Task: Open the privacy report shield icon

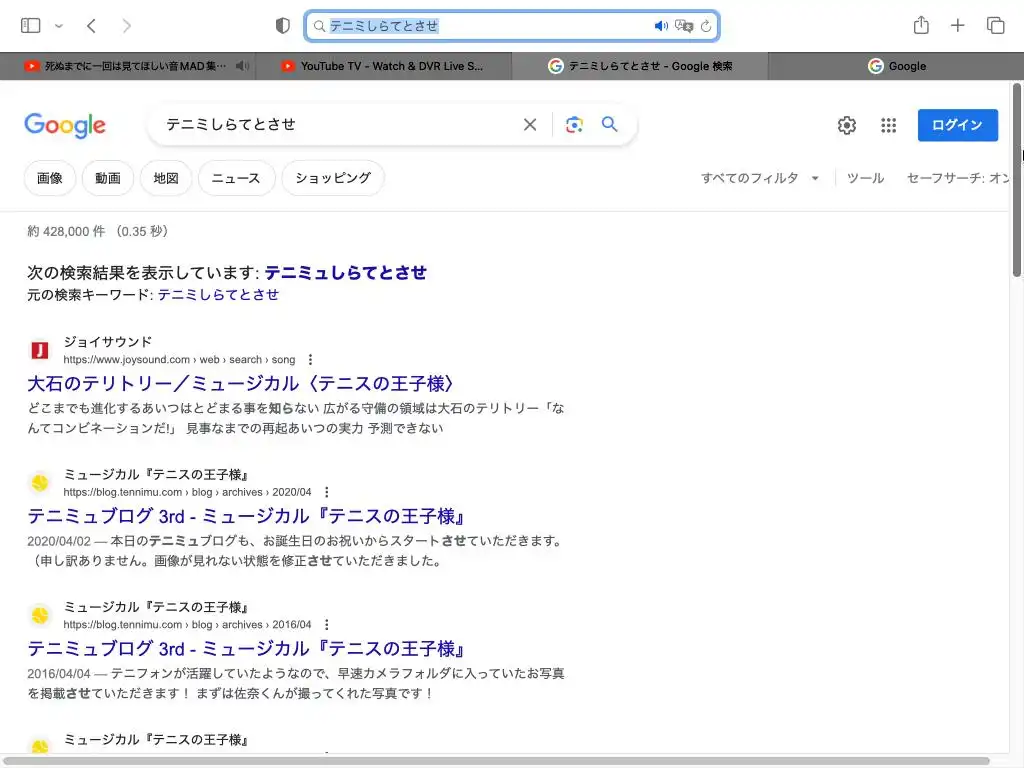Action: point(282,25)
